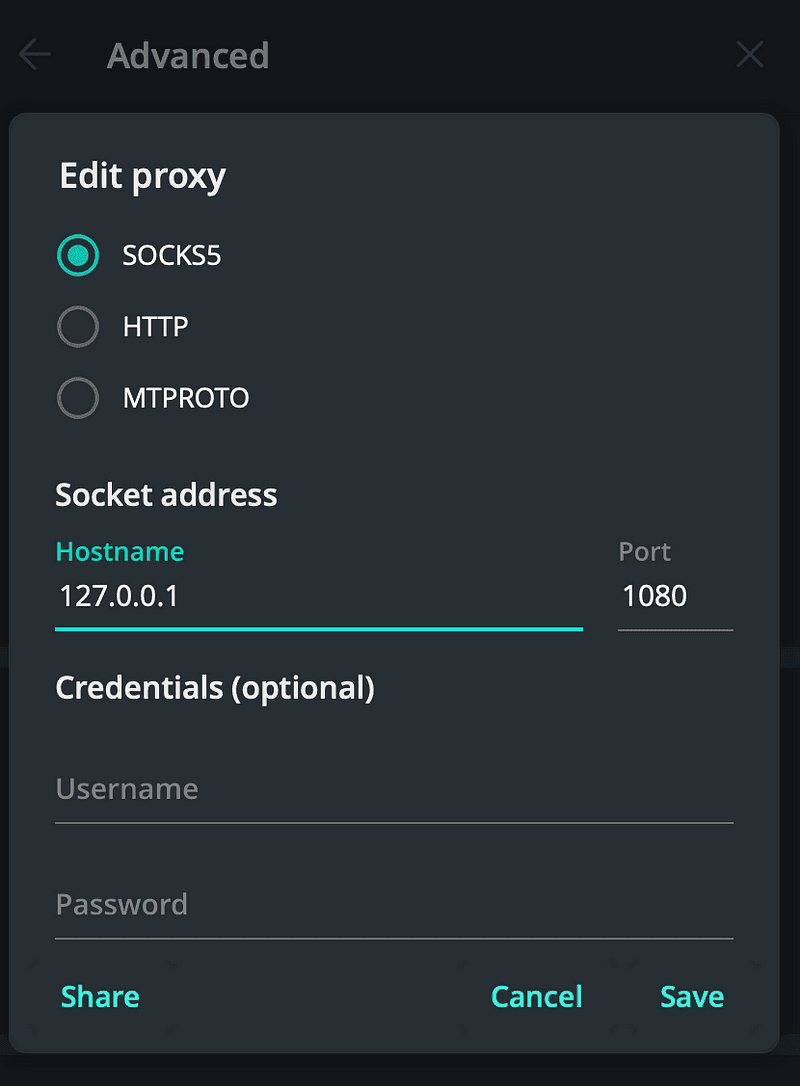Click the Port field showing 1080
Viewport: 800px width, 1086px height.
[x=674, y=597]
